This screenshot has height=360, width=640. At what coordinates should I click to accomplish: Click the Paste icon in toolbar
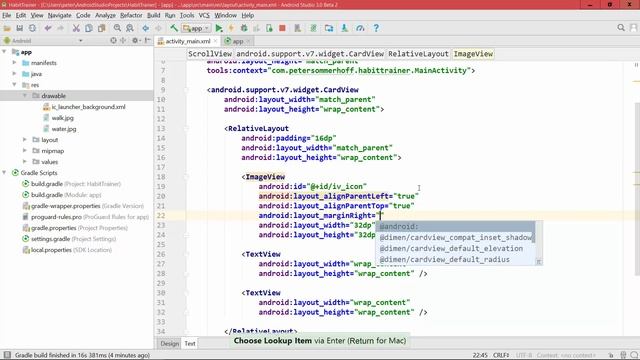pyautogui.click(x=101, y=28)
